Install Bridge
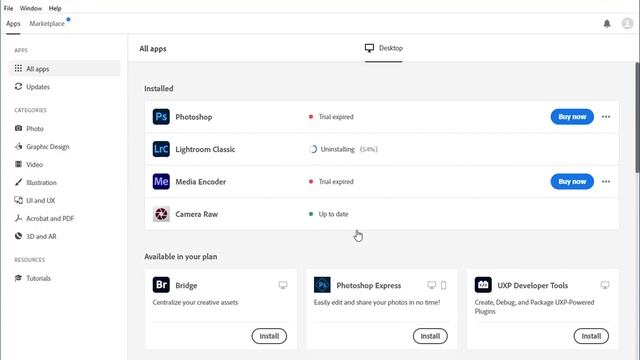Screen dimensions: 640x360 [x=269, y=336]
